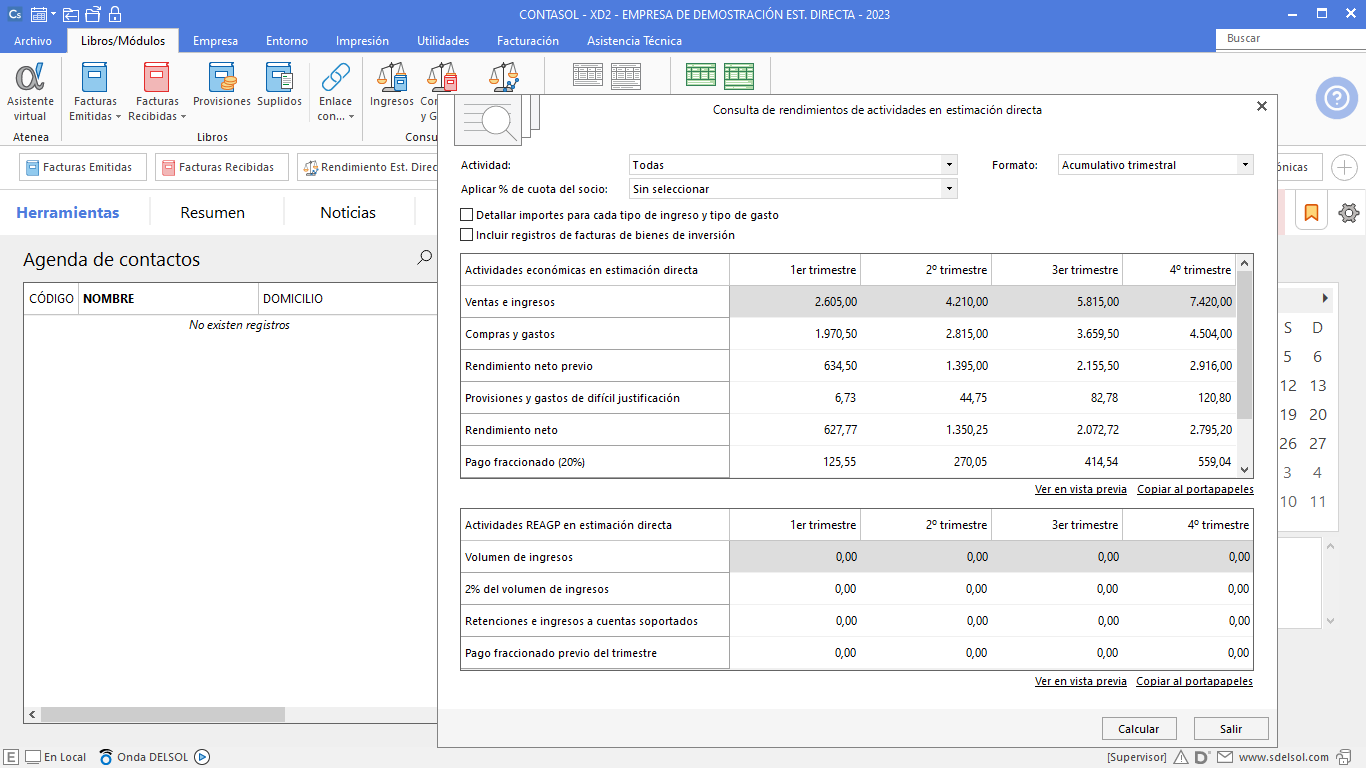Enable Detallar importes para cada tipo checkbox
The image size is (1366, 768).
(467, 215)
